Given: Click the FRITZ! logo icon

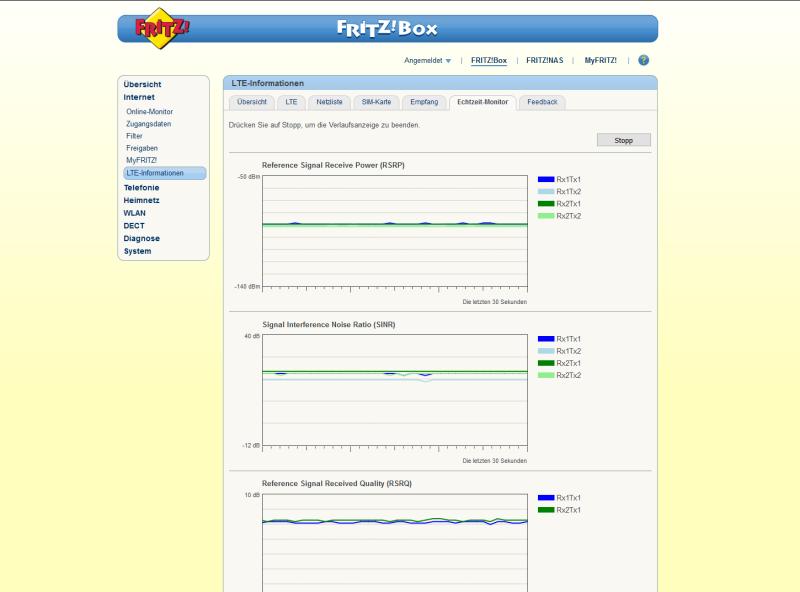Looking at the screenshot, I should (162, 28).
